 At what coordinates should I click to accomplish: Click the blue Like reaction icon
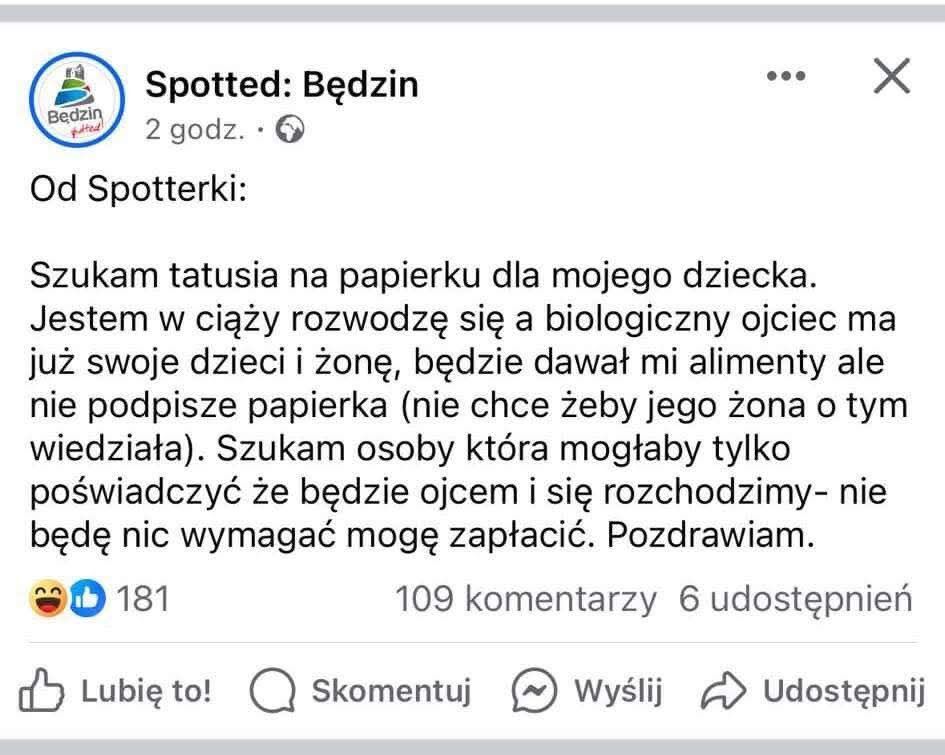[x=87, y=599]
